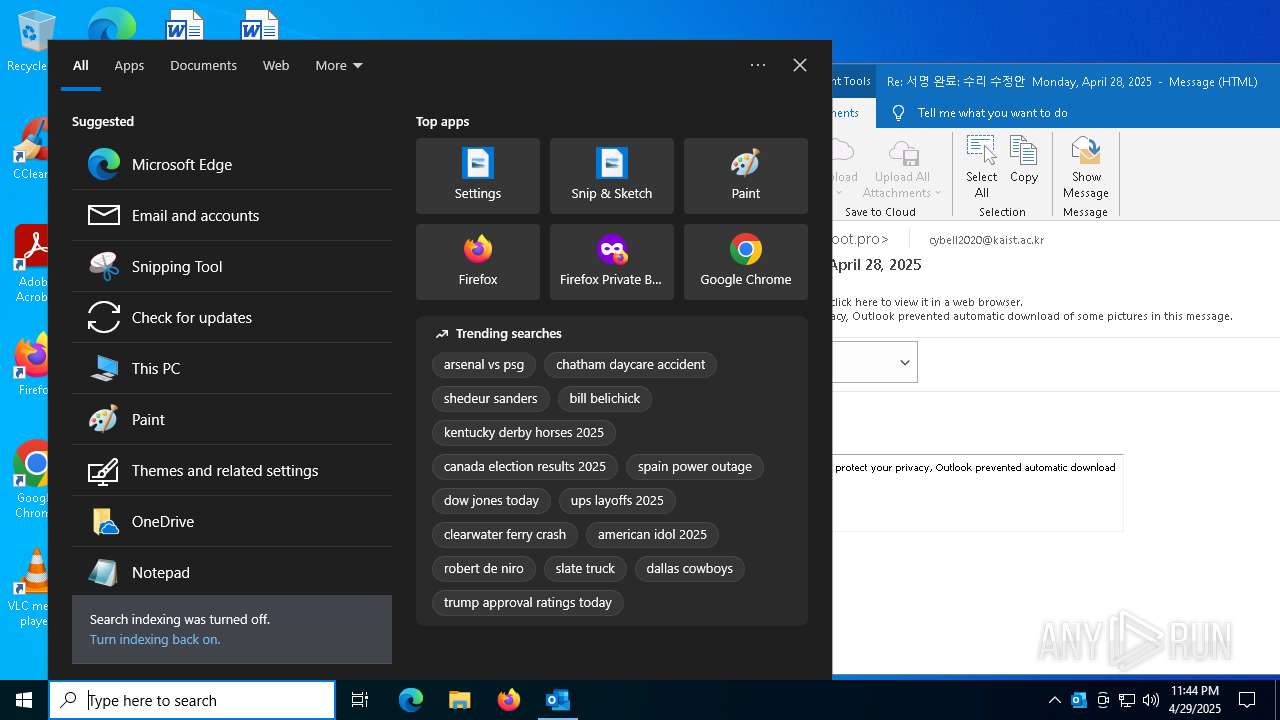Image resolution: width=1280 pixels, height=720 pixels.
Task: Close the search panel
Action: point(800,65)
